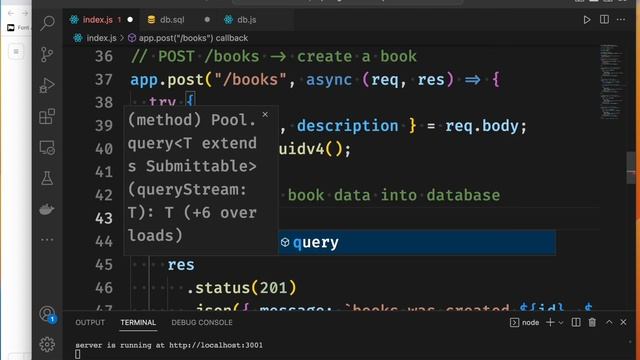The width and height of the screenshot is (640, 360).
Task: Show additional views ellipsis in activity bar
Action: click(47, 240)
